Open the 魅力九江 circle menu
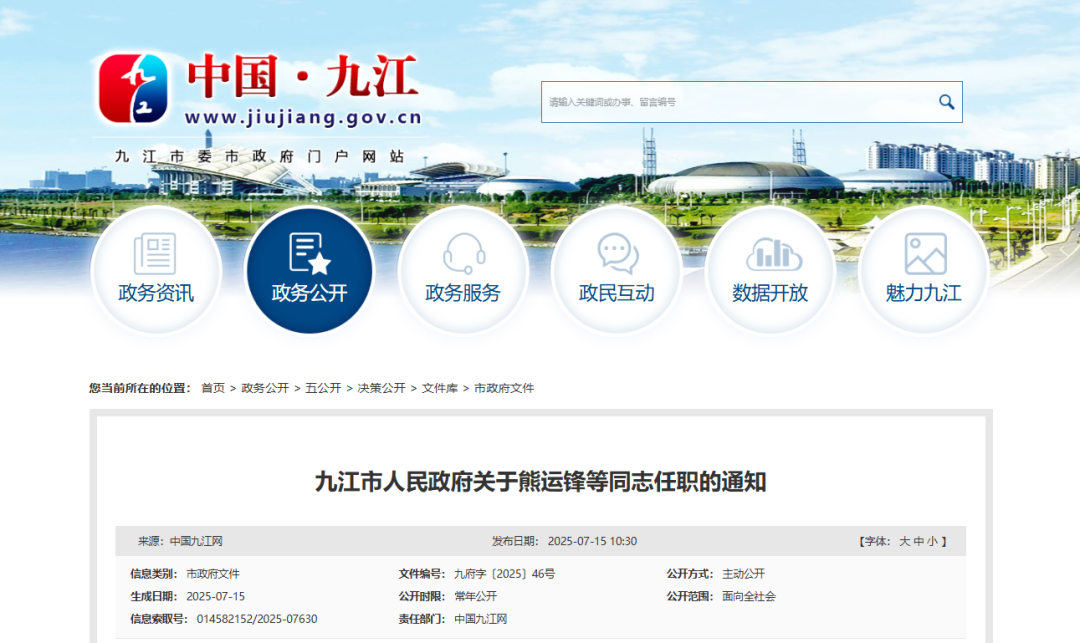Screen dimensions: 1080x643 click(924, 270)
